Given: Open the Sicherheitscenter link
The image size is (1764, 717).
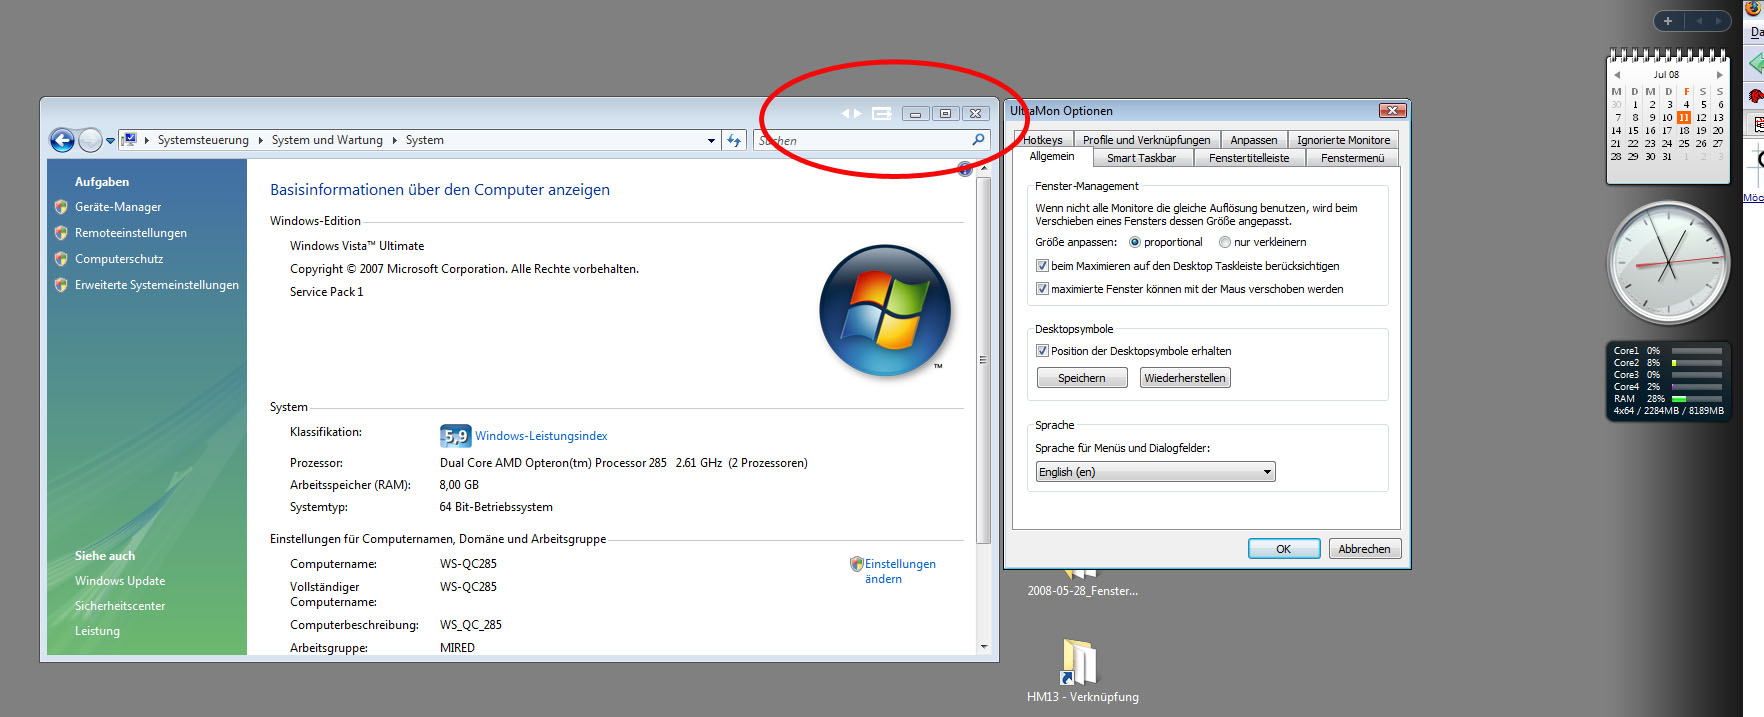Looking at the screenshot, I should (x=120, y=606).
